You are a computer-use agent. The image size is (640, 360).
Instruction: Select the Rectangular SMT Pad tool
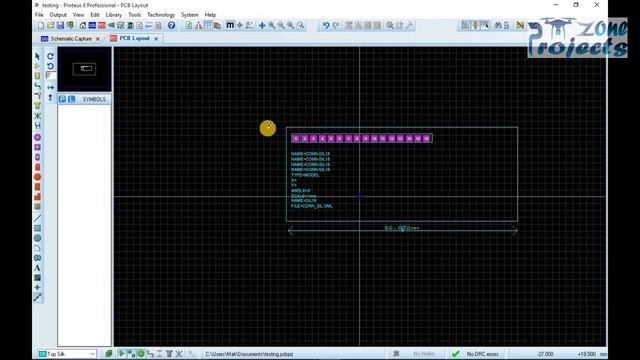38,187
